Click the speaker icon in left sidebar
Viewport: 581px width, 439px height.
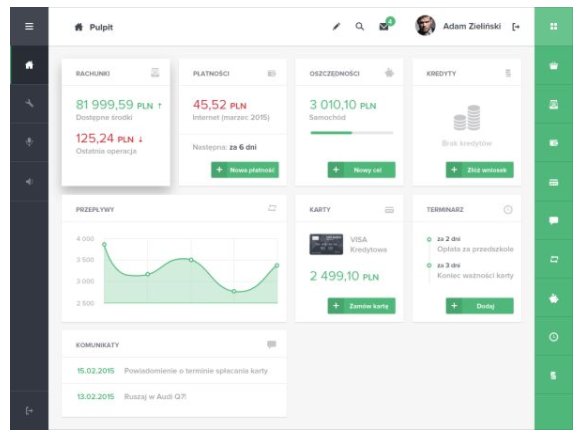pyautogui.click(x=29, y=182)
